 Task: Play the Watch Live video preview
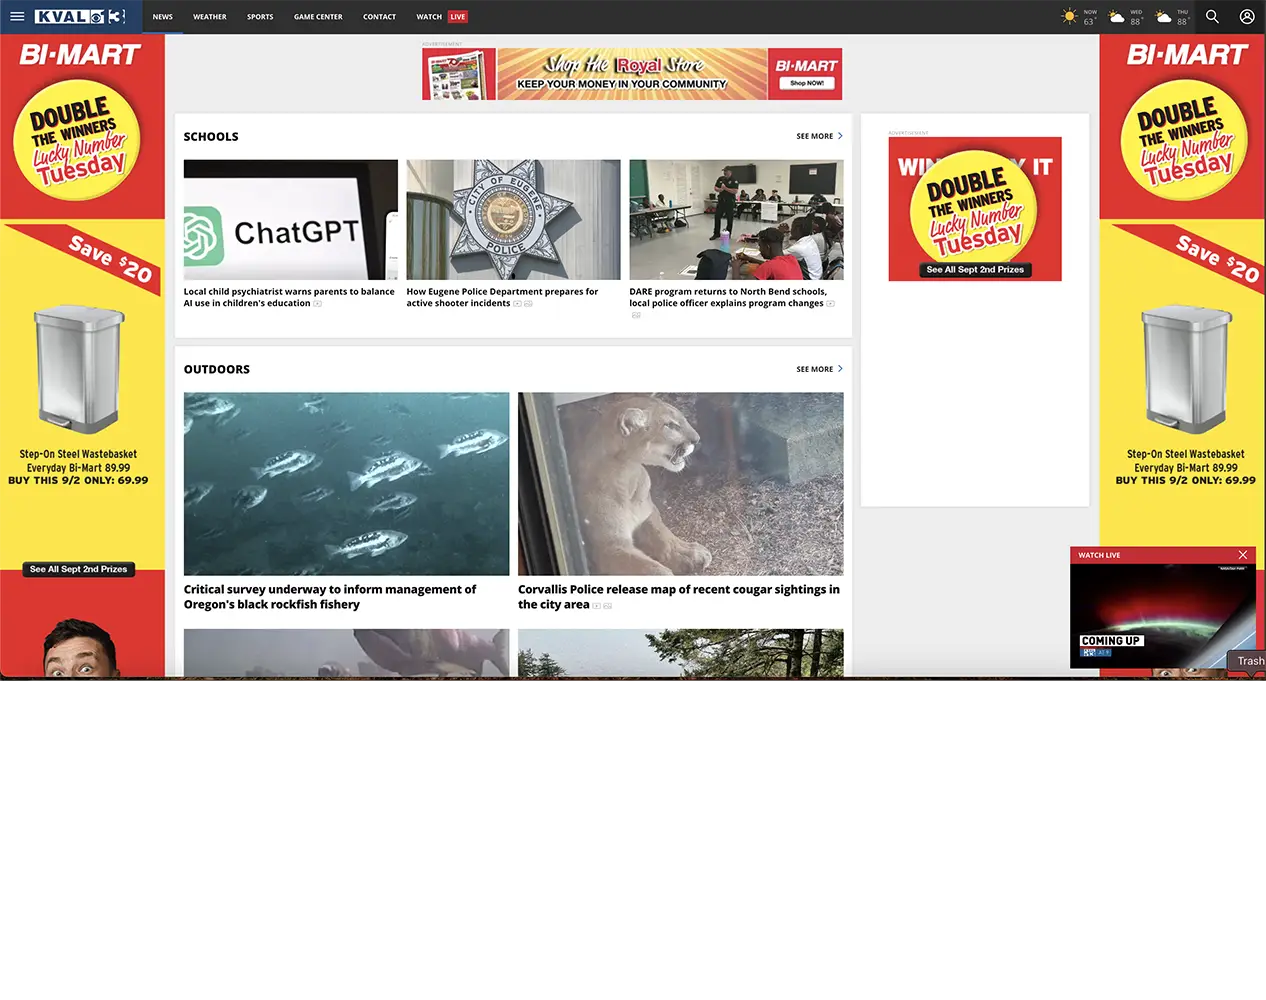(x=1162, y=616)
